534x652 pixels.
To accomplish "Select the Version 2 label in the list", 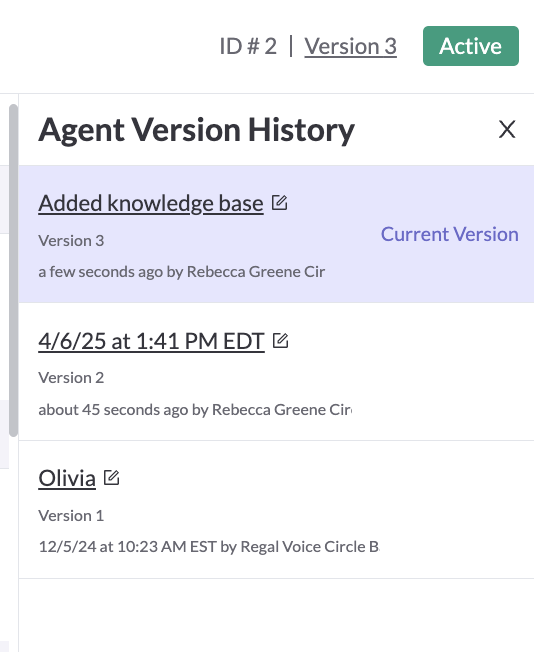I will pos(71,378).
